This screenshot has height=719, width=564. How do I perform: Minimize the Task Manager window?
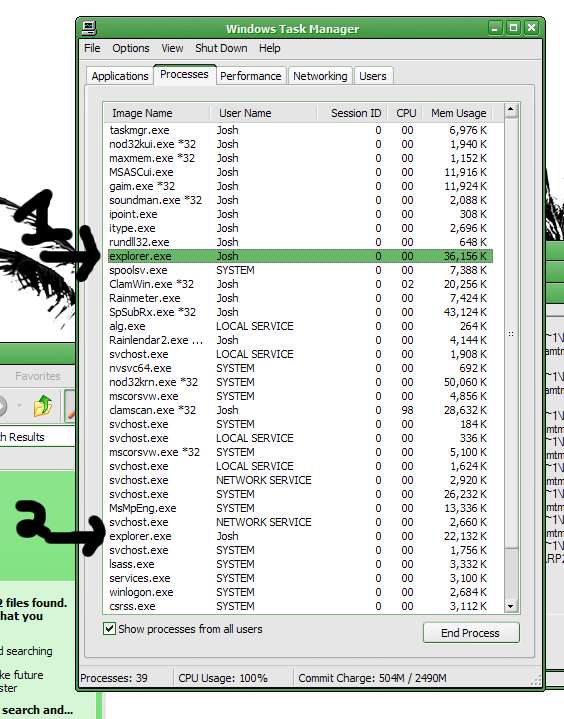coord(495,28)
